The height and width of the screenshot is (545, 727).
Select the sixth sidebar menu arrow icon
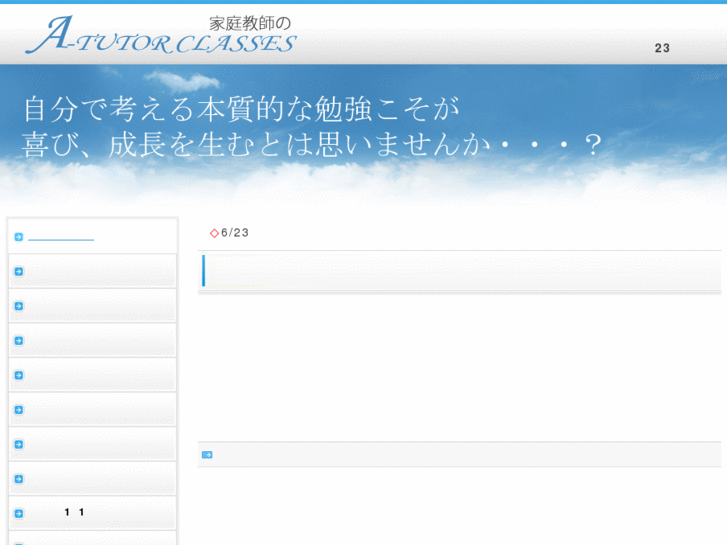coord(19,410)
